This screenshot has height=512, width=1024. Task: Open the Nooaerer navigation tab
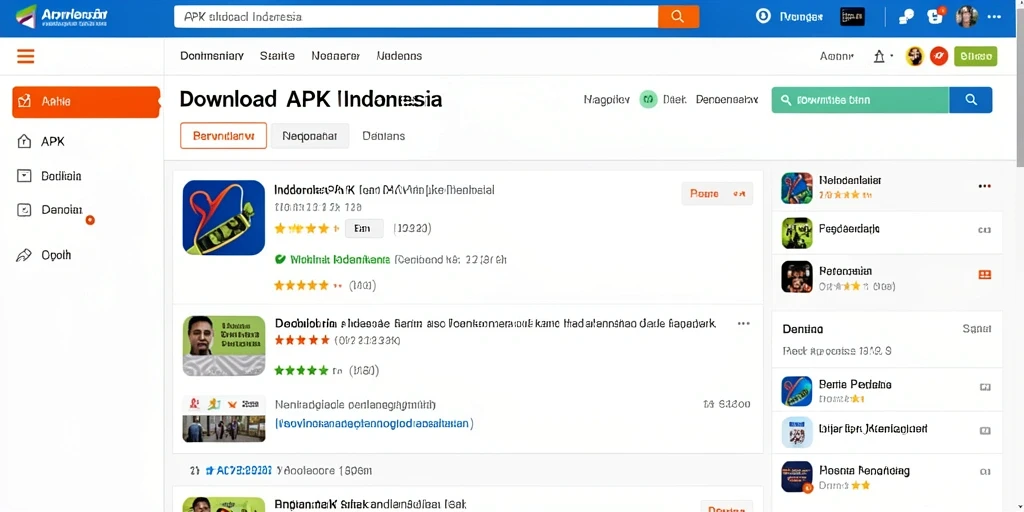(336, 56)
